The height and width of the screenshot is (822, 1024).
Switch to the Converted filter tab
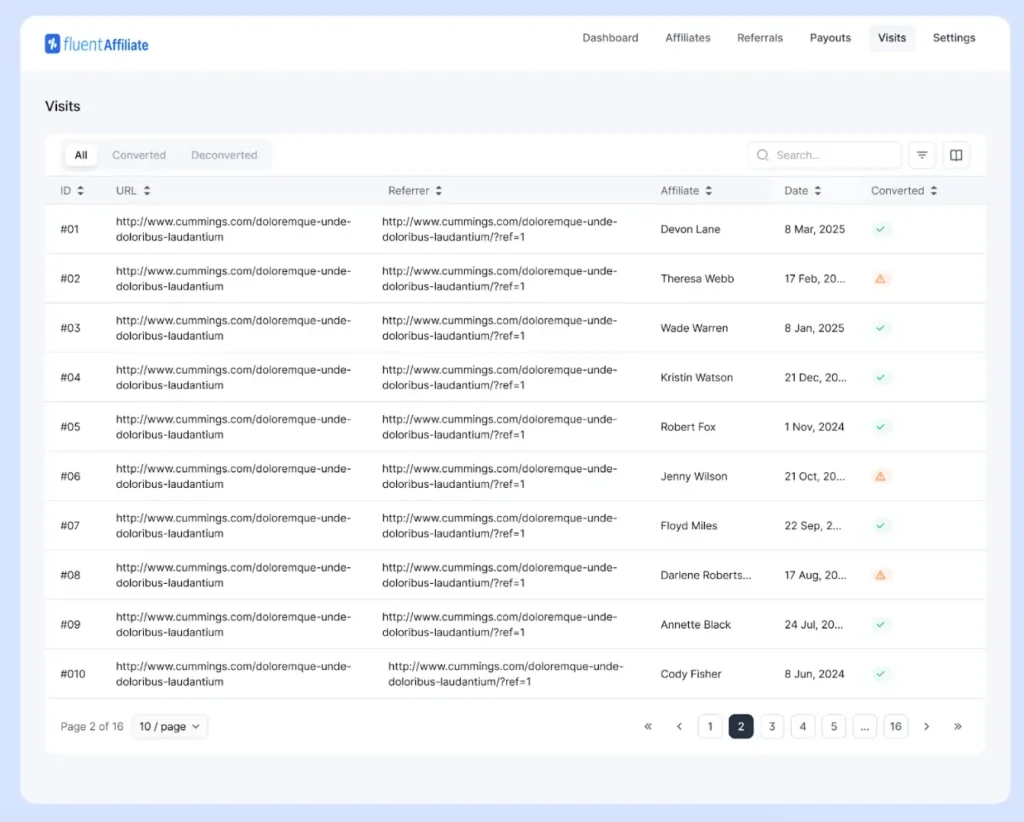[139, 155]
